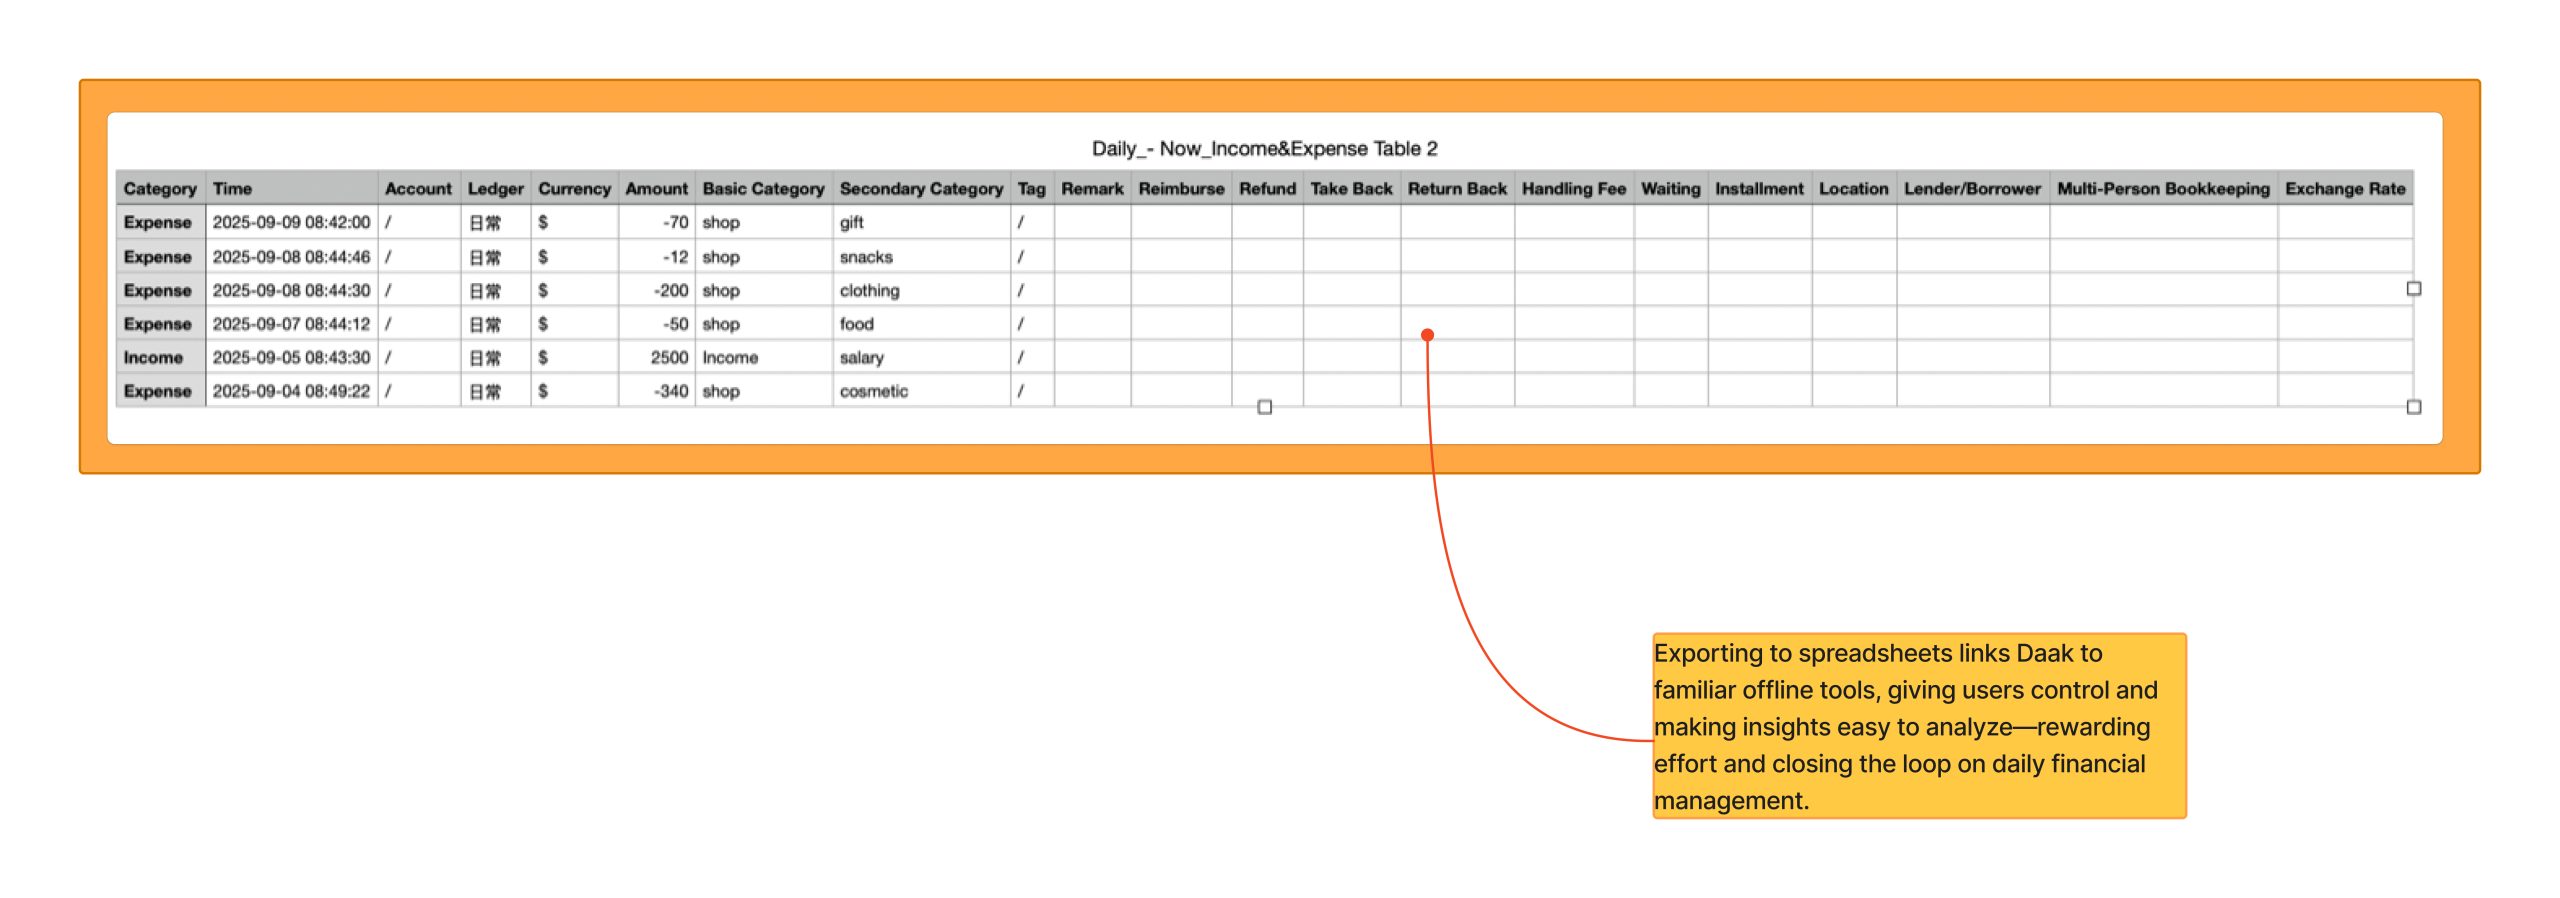Select the Multi-Person Bookkeeping column header
This screenshot has height=898, width=2560.
pyautogui.click(x=2163, y=188)
